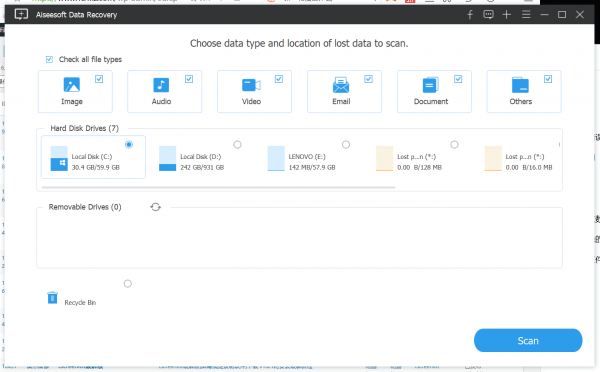Click the "Hard Disk Drives (7)" heading
The image size is (600, 372).
click(x=85, y=128)
